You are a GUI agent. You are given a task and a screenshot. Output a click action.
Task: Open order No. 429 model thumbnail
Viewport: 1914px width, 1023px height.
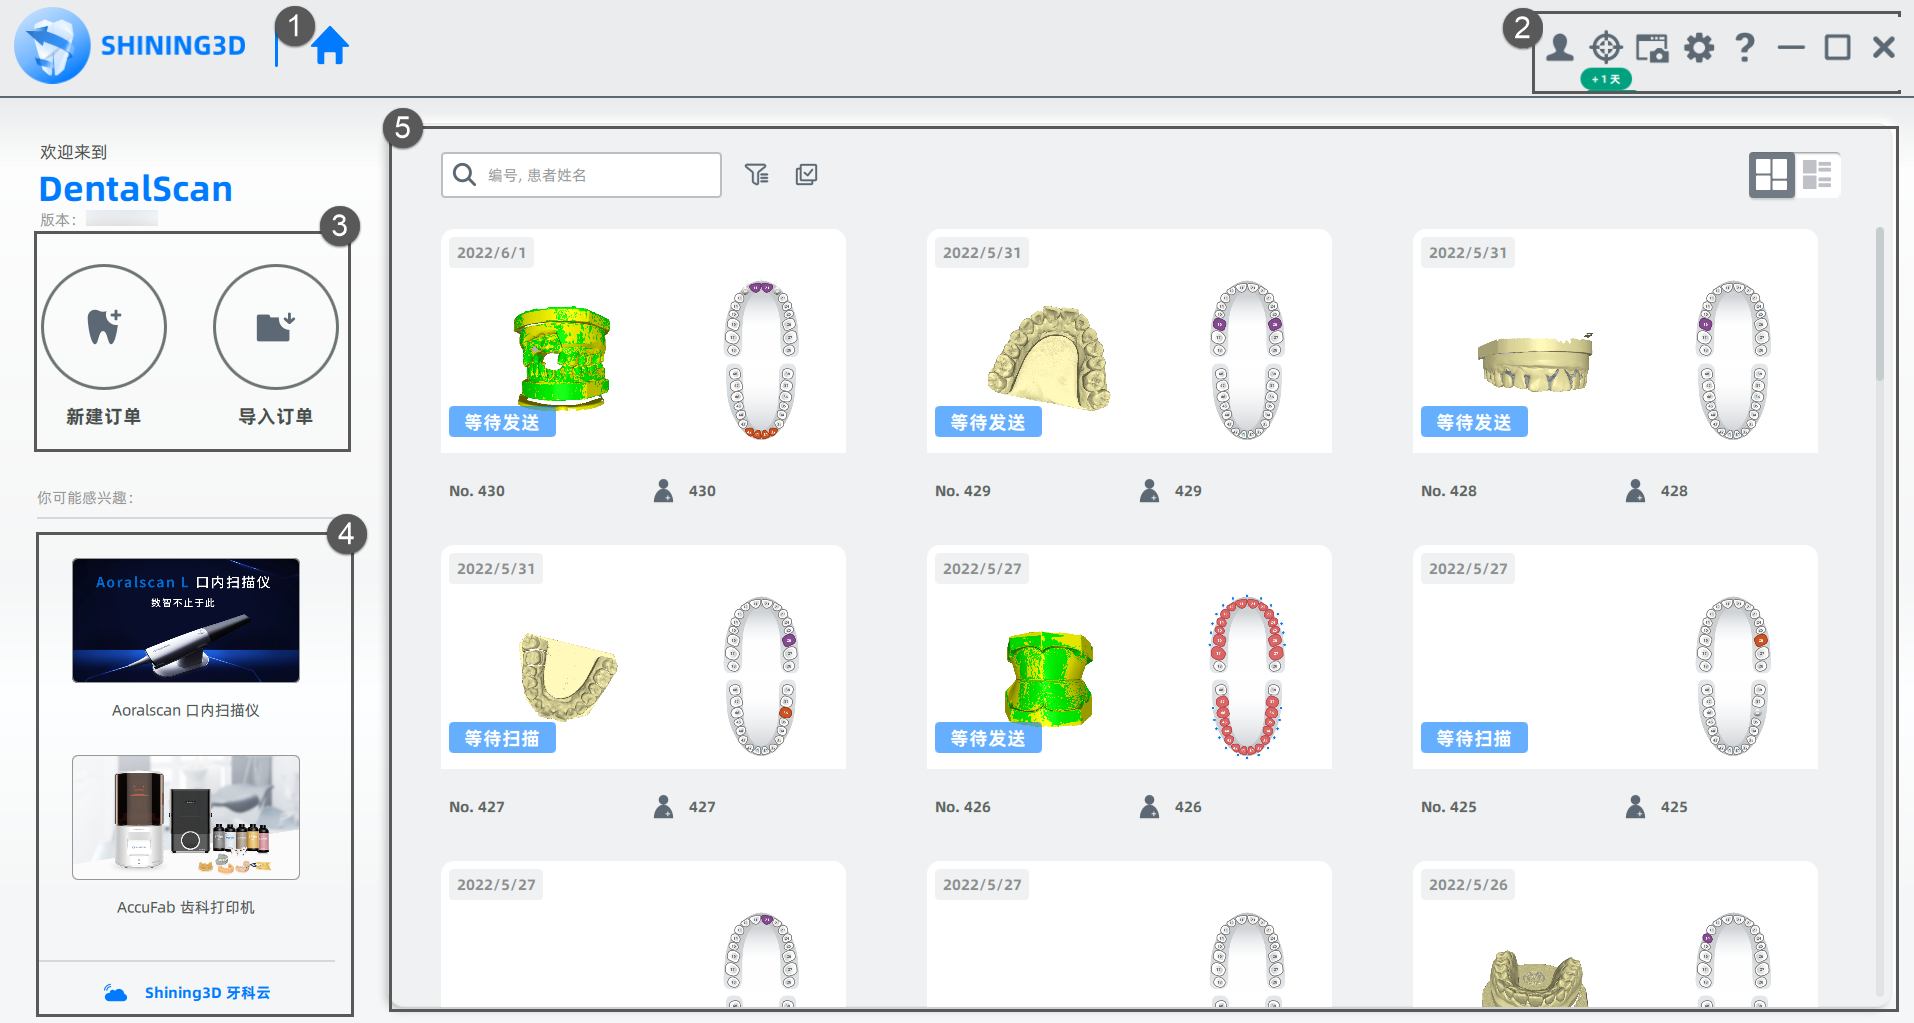(x=1049, y=358)
